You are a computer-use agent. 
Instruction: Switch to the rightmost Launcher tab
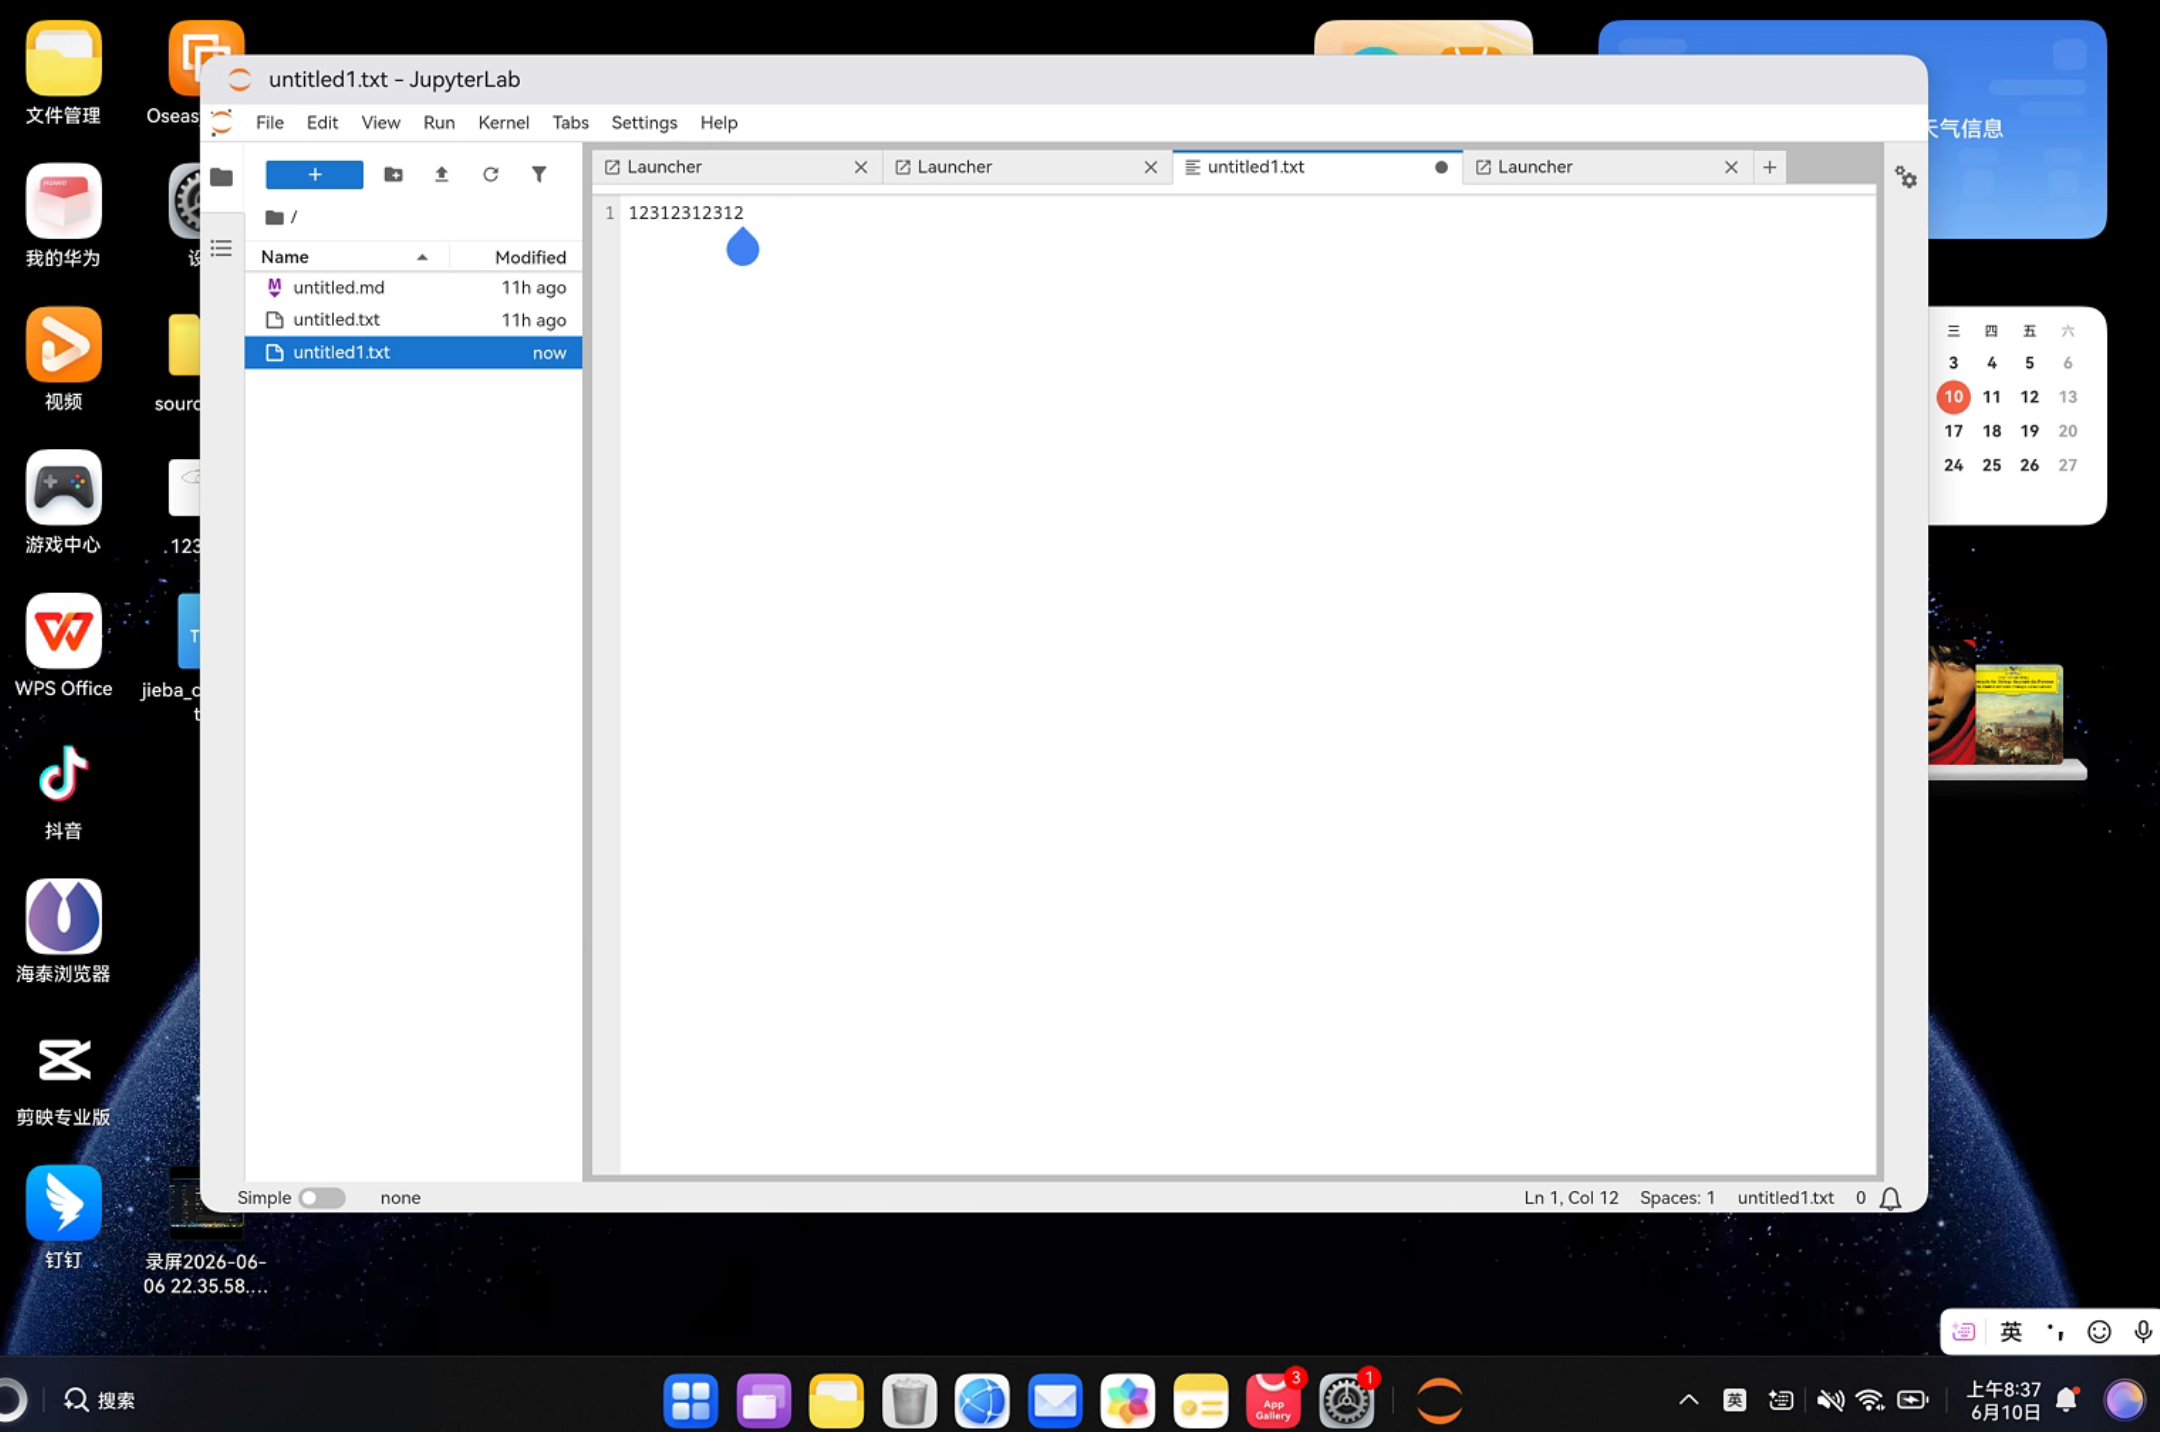tap(1608, 167)
